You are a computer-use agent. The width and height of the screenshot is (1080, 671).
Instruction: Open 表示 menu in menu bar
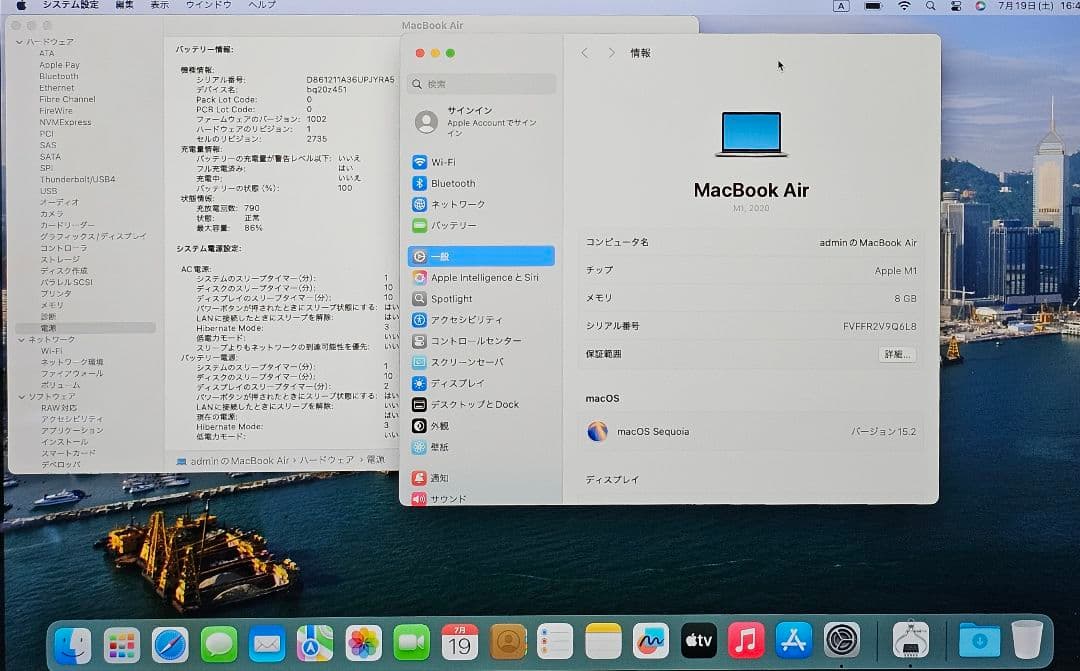[159, 5]
